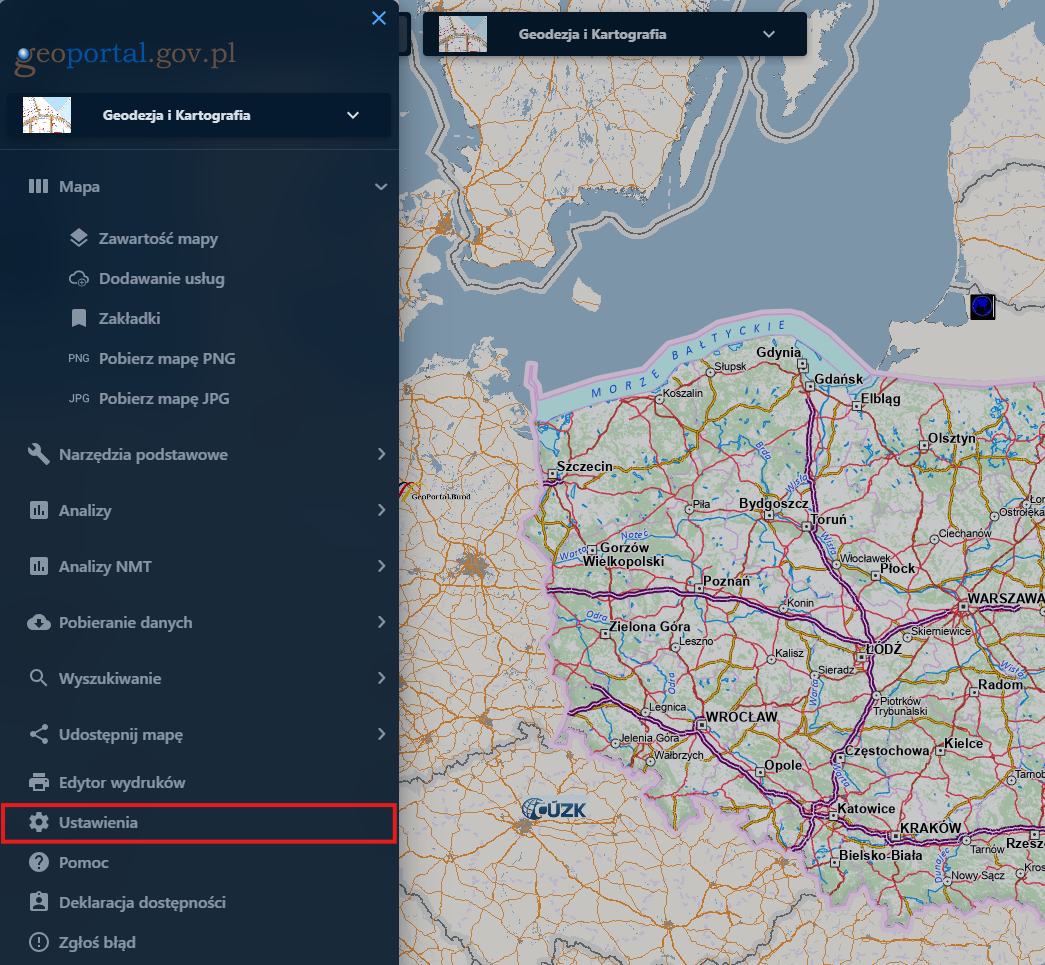Screen dimensions: 1045x965
Task: Click the PNG icon to download map
Action: tap(79, 359)
